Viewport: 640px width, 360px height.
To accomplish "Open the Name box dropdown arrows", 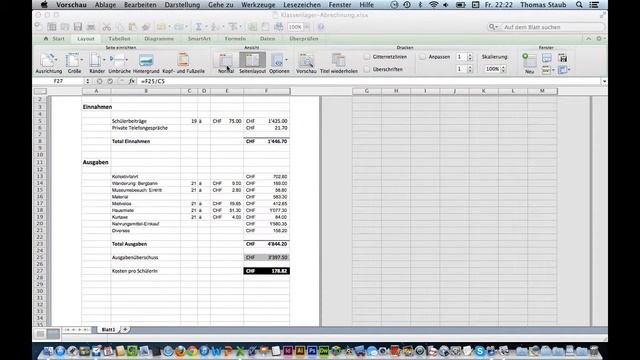I will coord(87,81).
